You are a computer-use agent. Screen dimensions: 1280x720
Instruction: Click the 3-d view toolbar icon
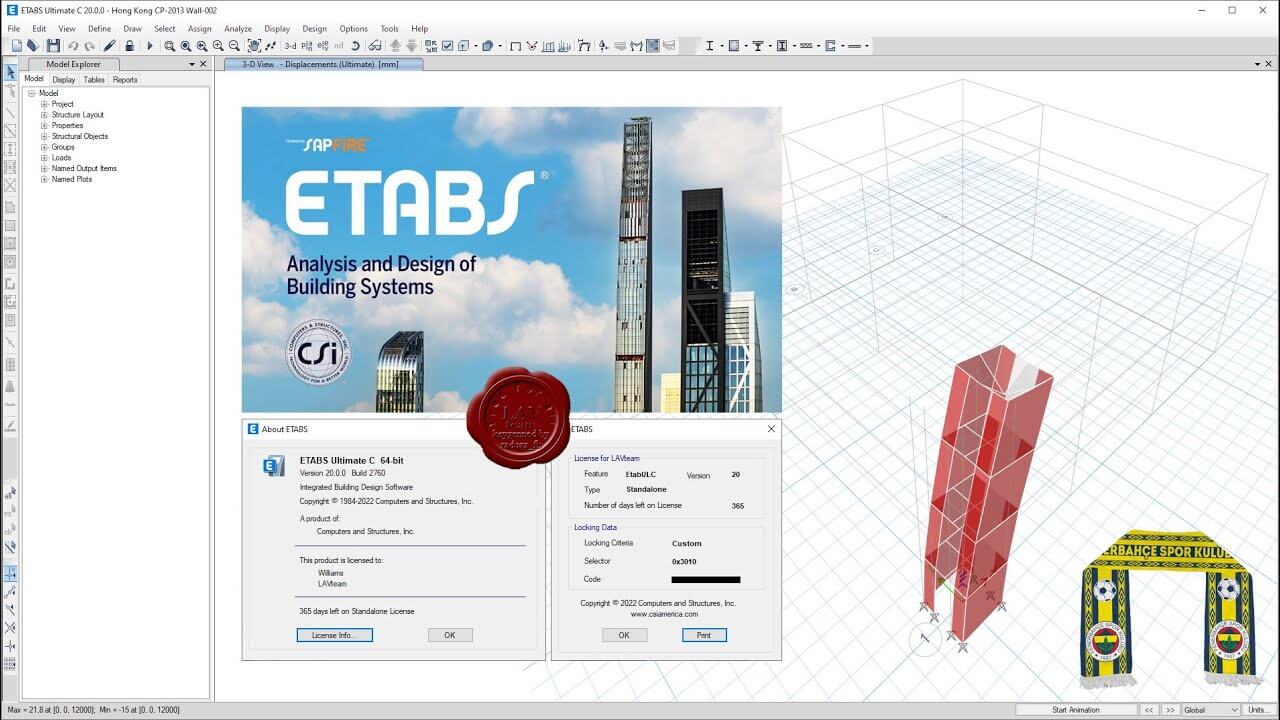(289, 45)
